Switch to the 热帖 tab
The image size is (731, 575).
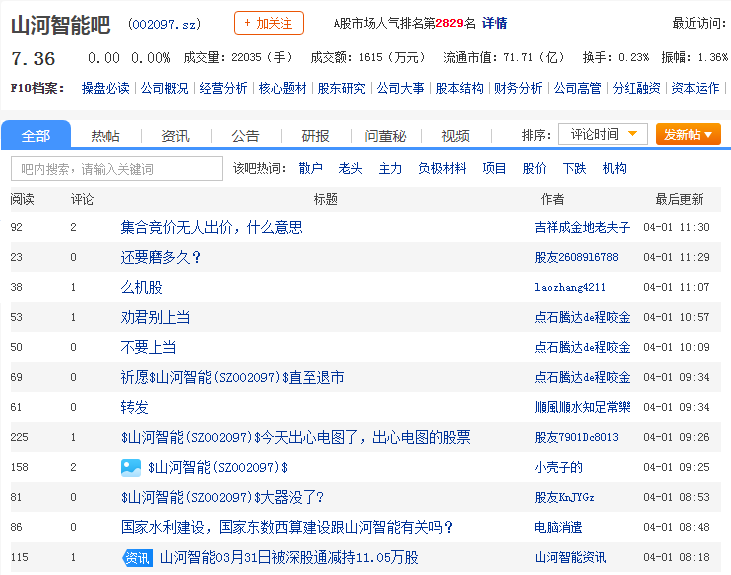pos(105,136)
